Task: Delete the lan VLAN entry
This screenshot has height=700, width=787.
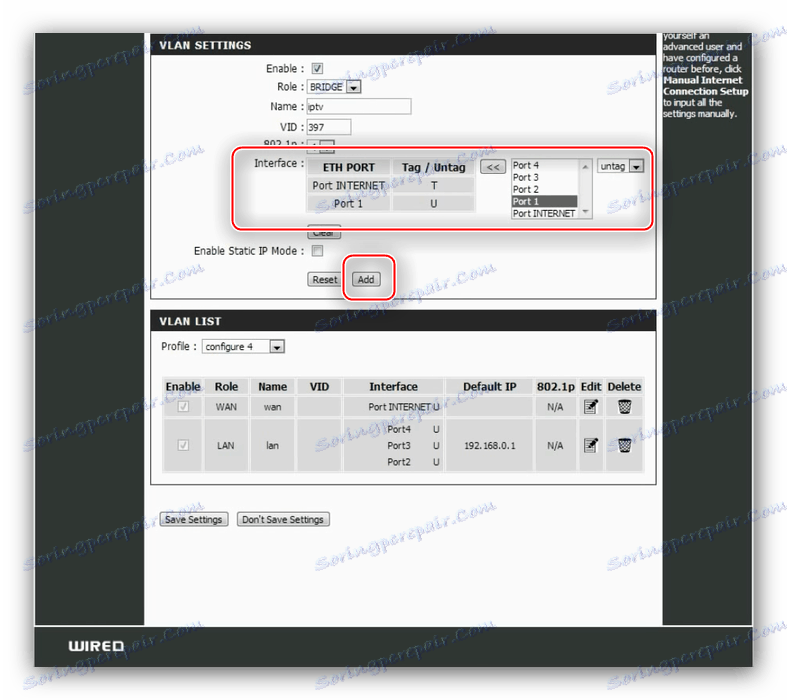Action: 624,445
